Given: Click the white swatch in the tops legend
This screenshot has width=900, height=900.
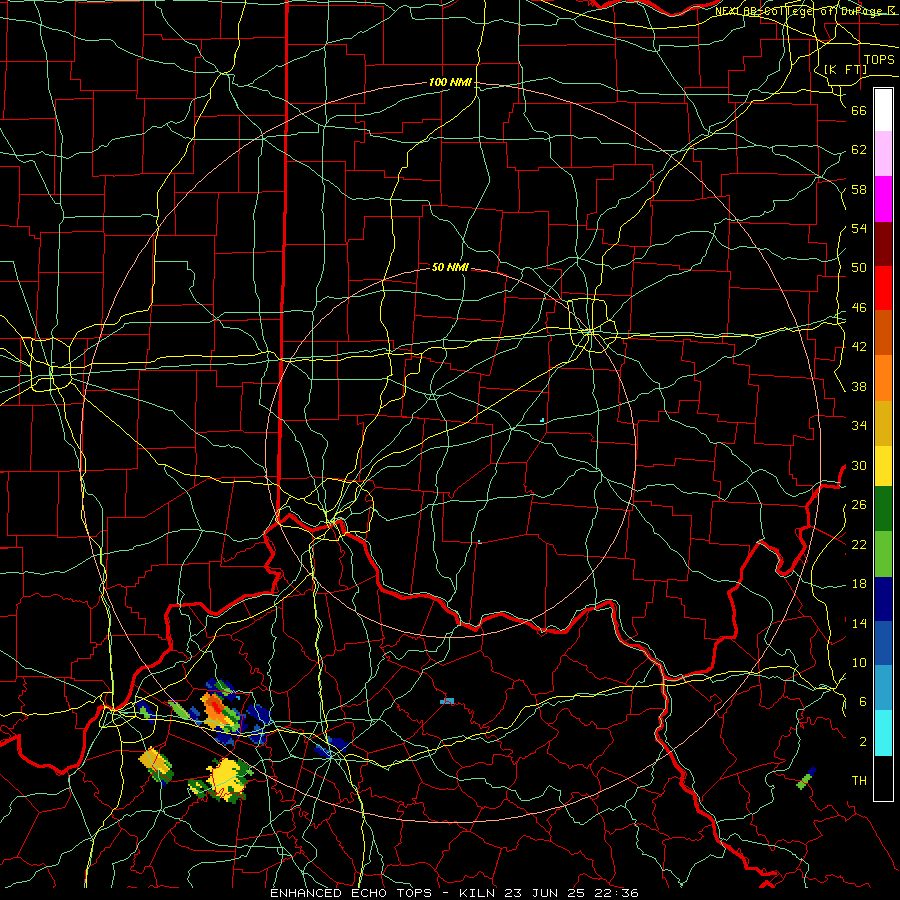Looking at the screenshot, I should [x=883, y=110].
